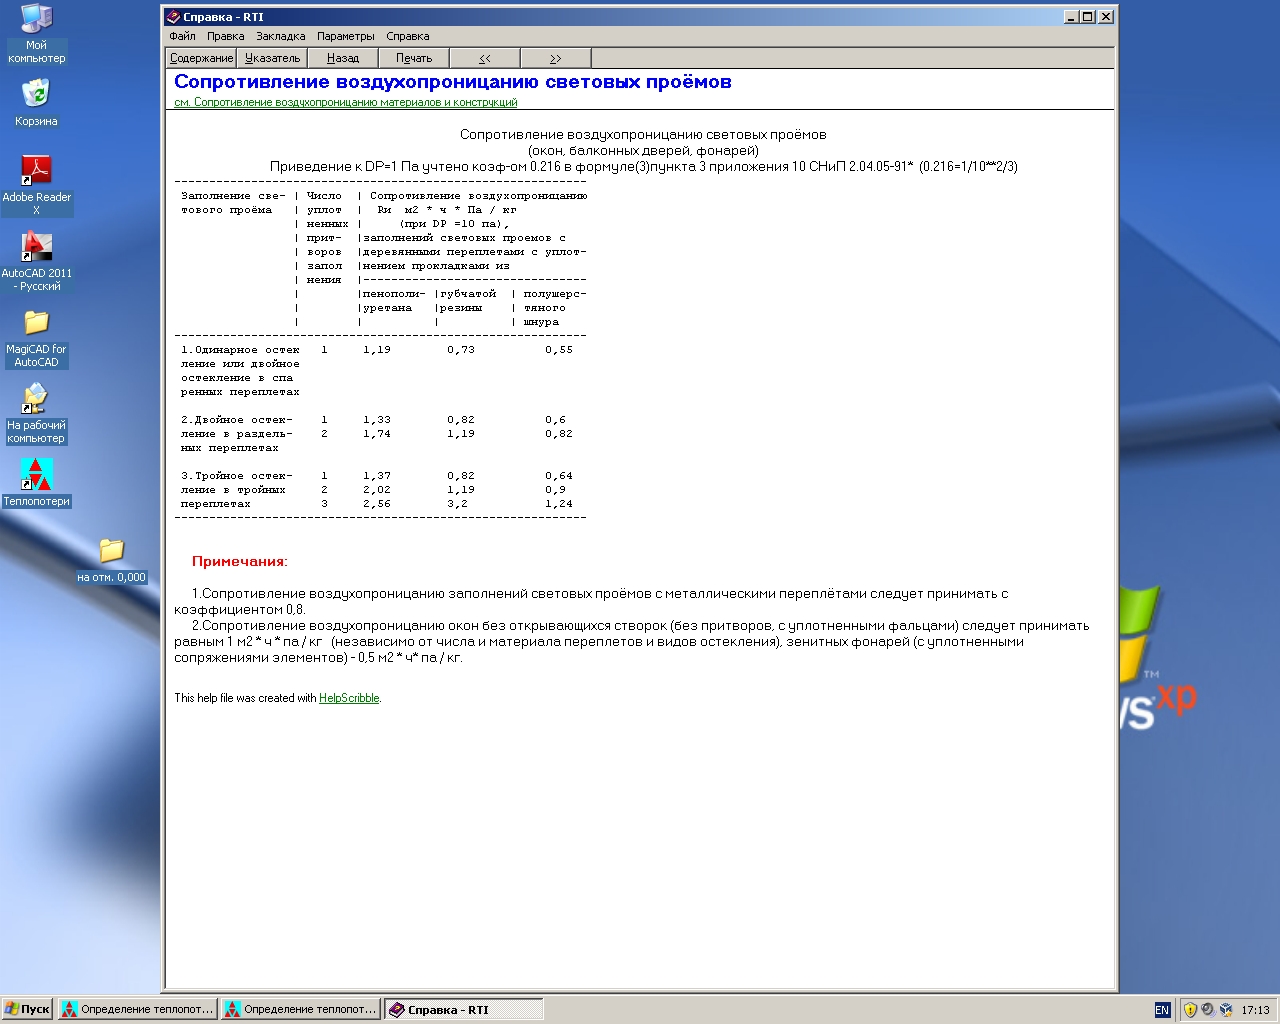This screenshot has width=1280, height=1024.
Task: Open the Закладка menu
Action: (280, 36)
